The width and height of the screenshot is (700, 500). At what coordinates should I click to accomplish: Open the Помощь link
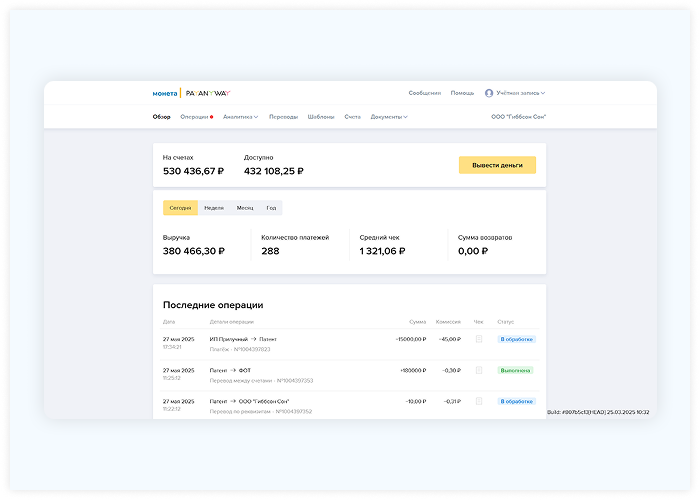[x=462, y=93]
